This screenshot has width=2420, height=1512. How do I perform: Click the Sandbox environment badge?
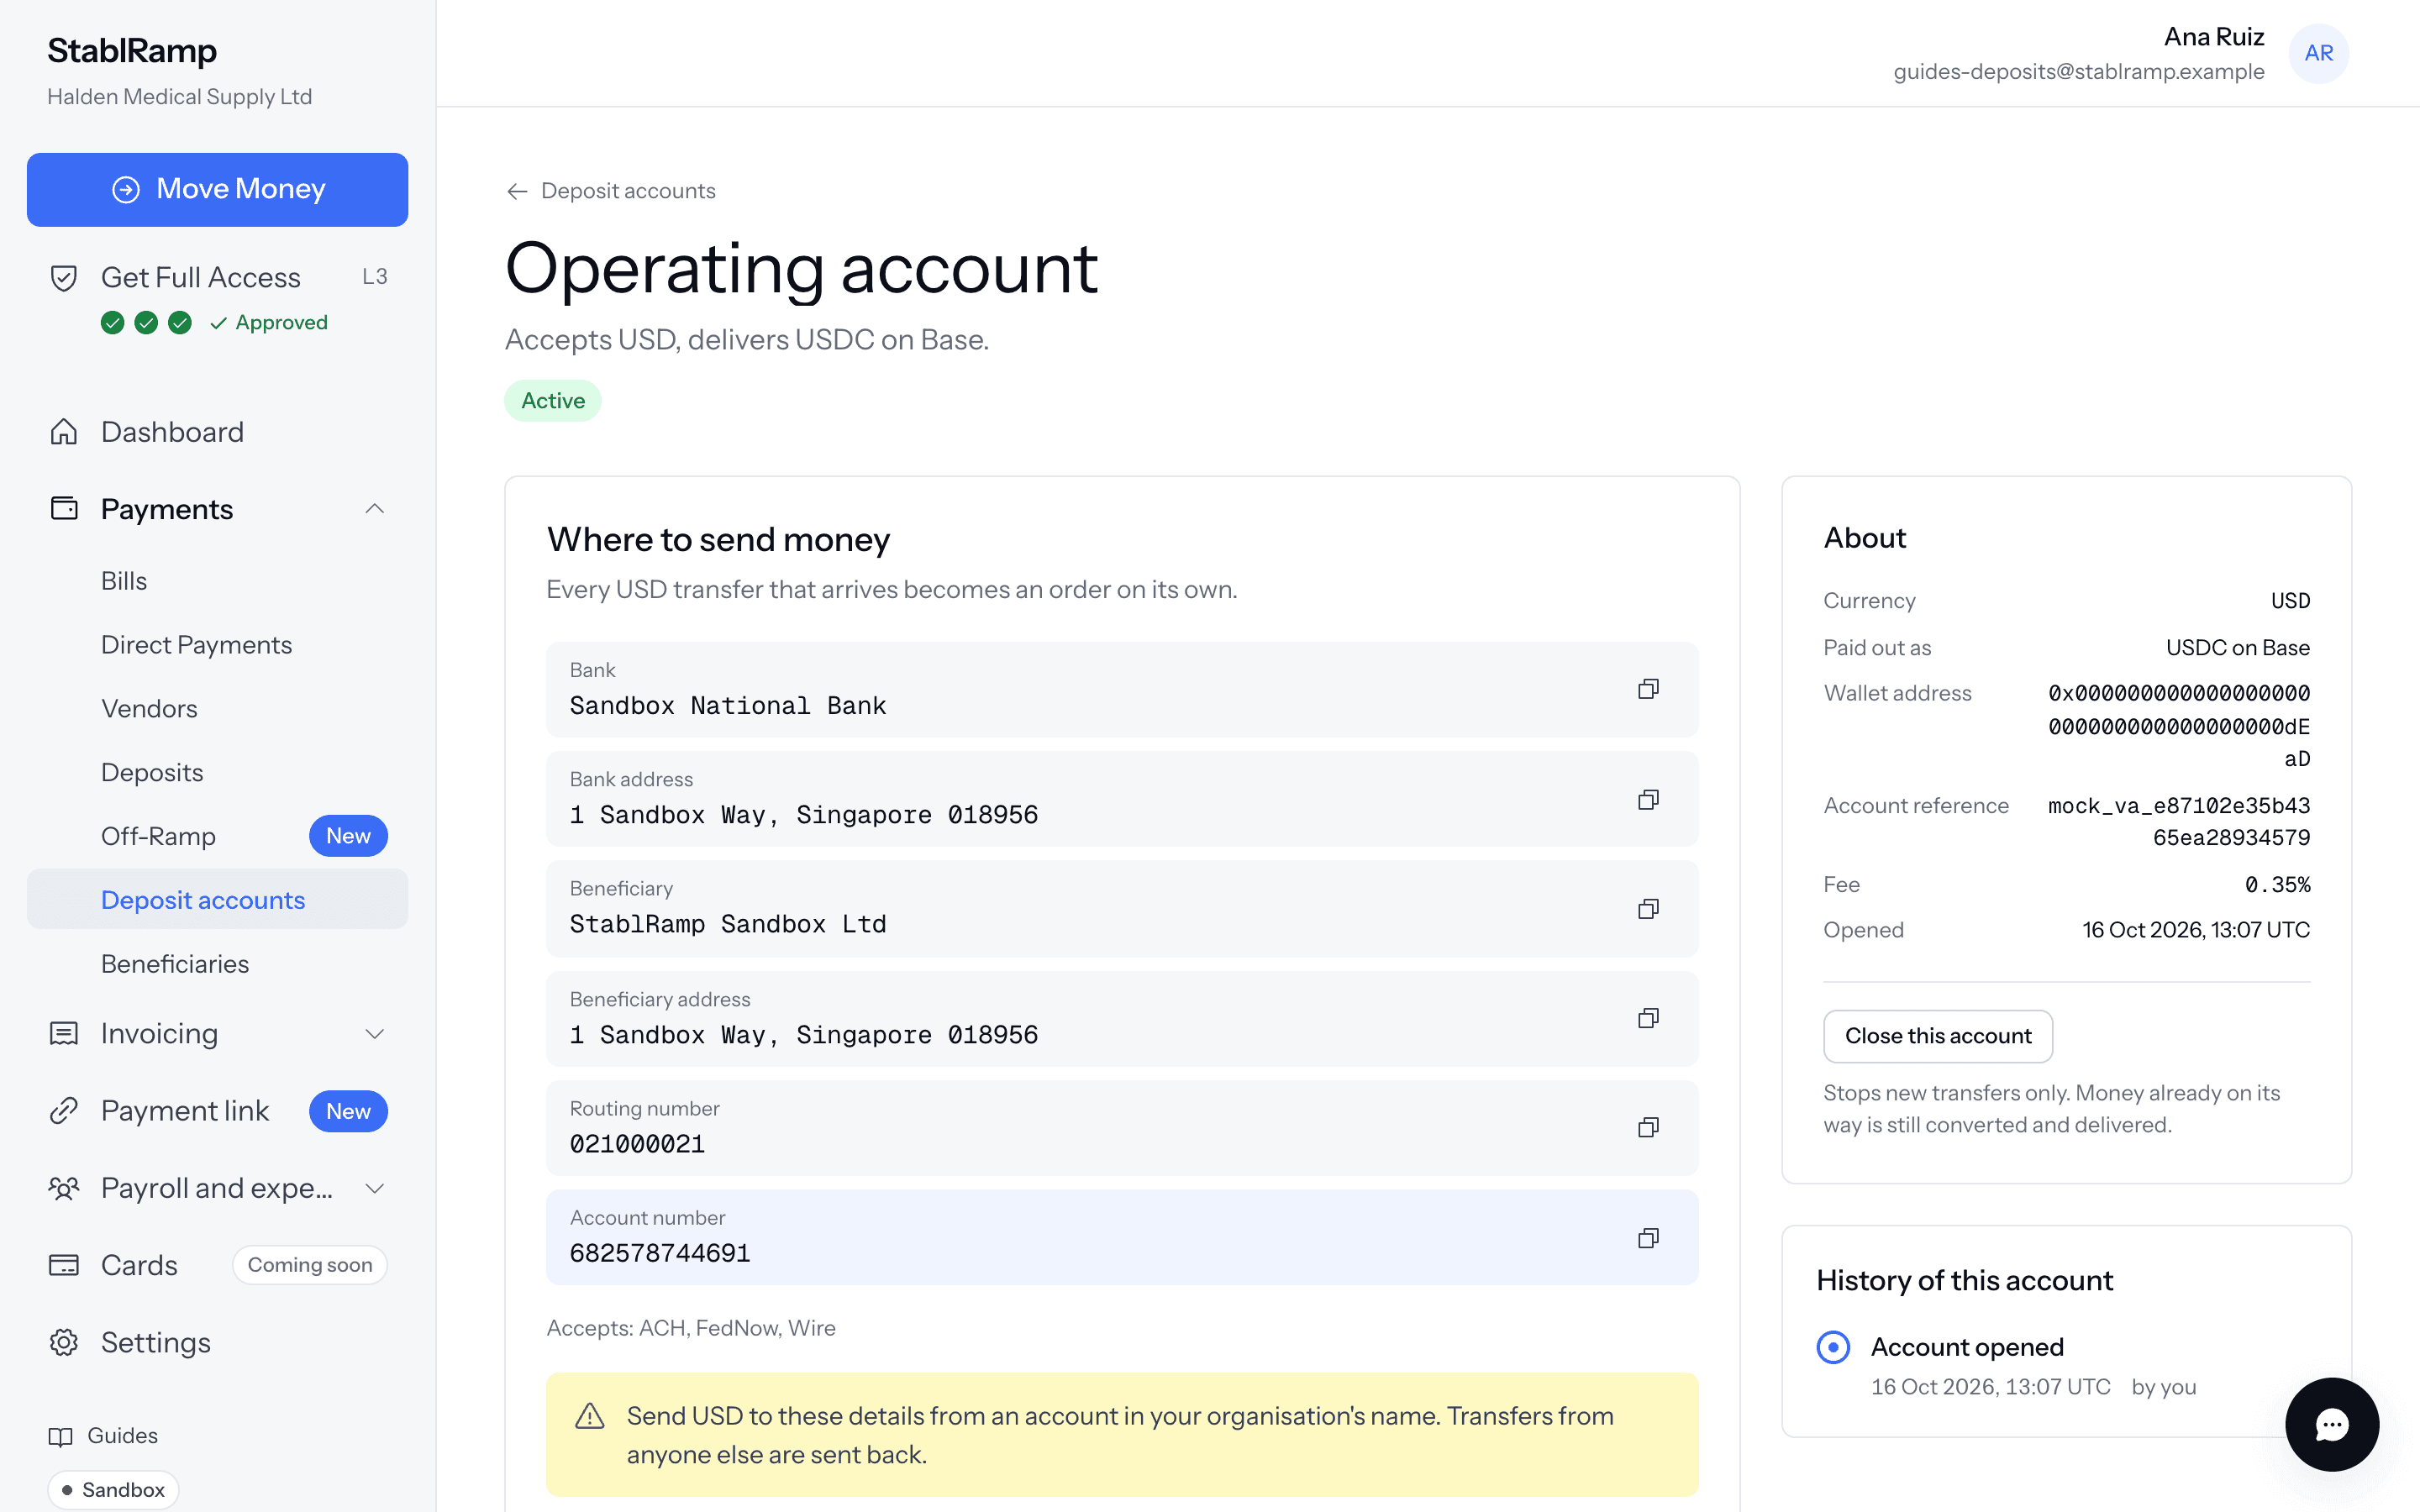pyautogui.click(x=113, y=1490)
